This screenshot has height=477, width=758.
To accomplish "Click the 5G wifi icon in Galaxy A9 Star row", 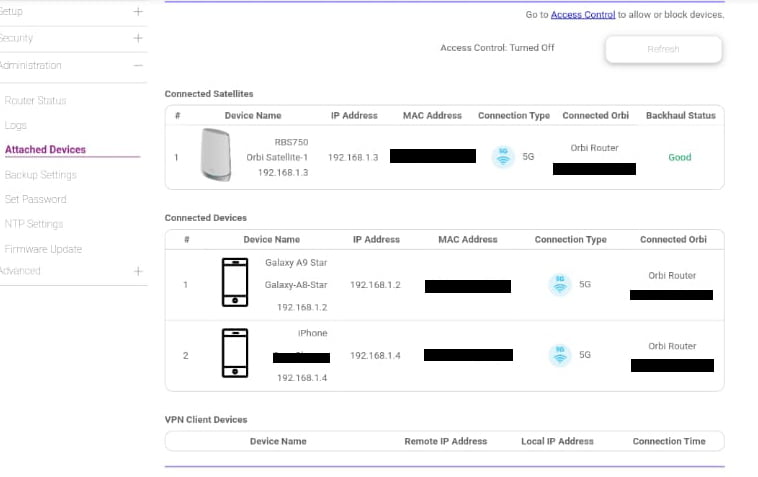I will click(x=560, y=284).
